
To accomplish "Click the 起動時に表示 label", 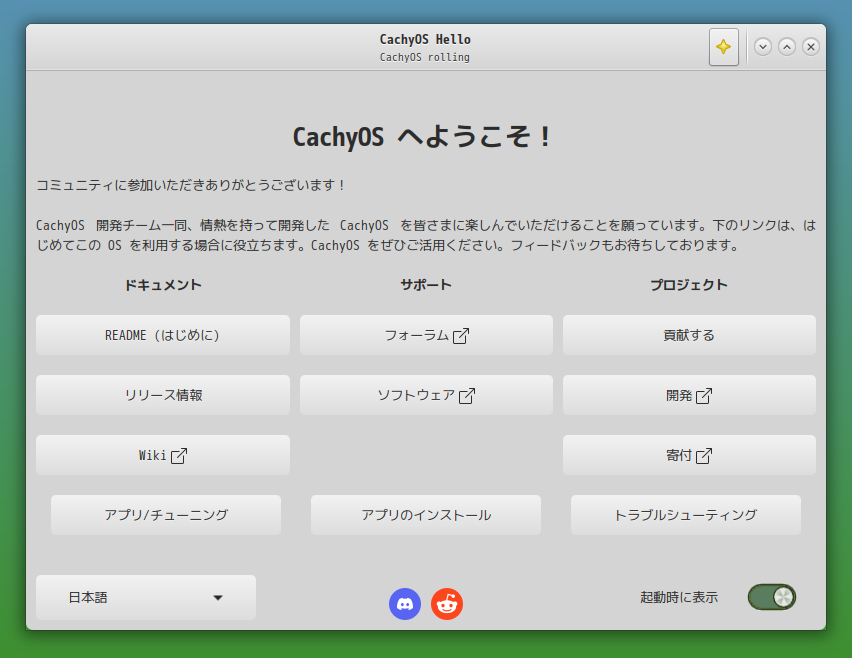I will point(679,597).
